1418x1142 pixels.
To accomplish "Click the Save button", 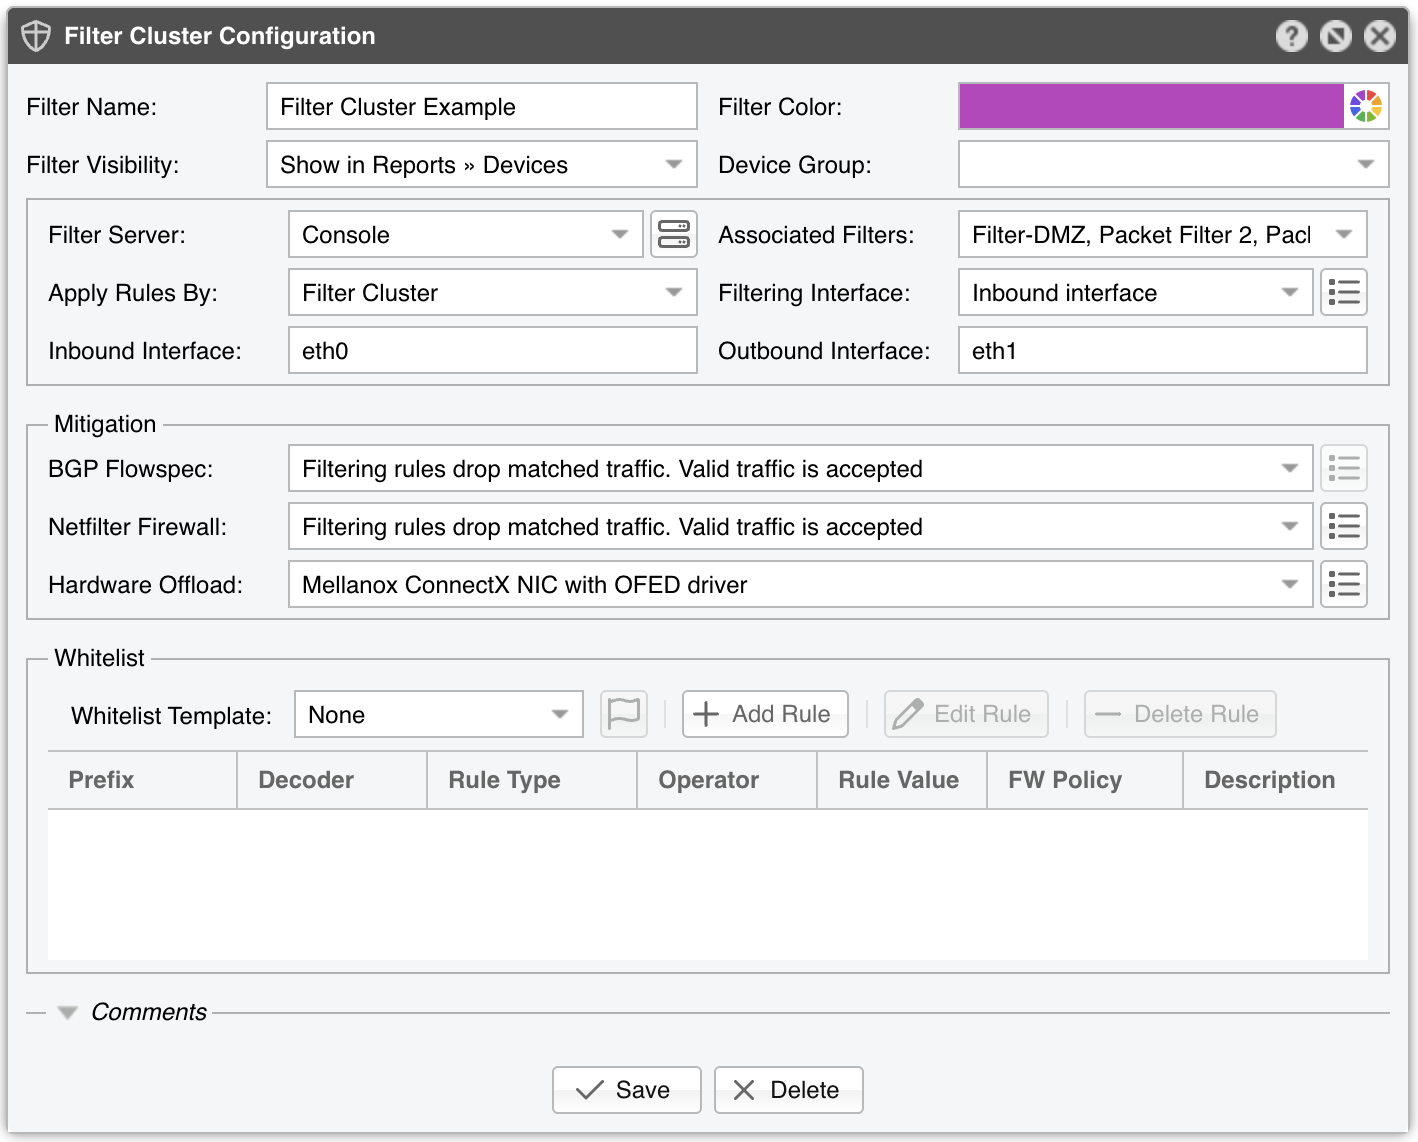I will pyautogui.click(x=627, y=1090).
